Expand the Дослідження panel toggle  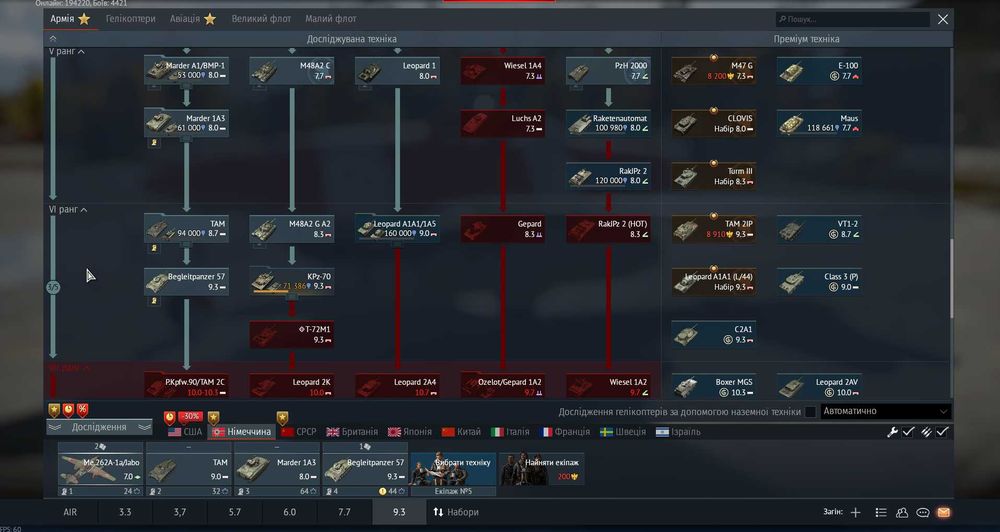[x=99, y=427]
